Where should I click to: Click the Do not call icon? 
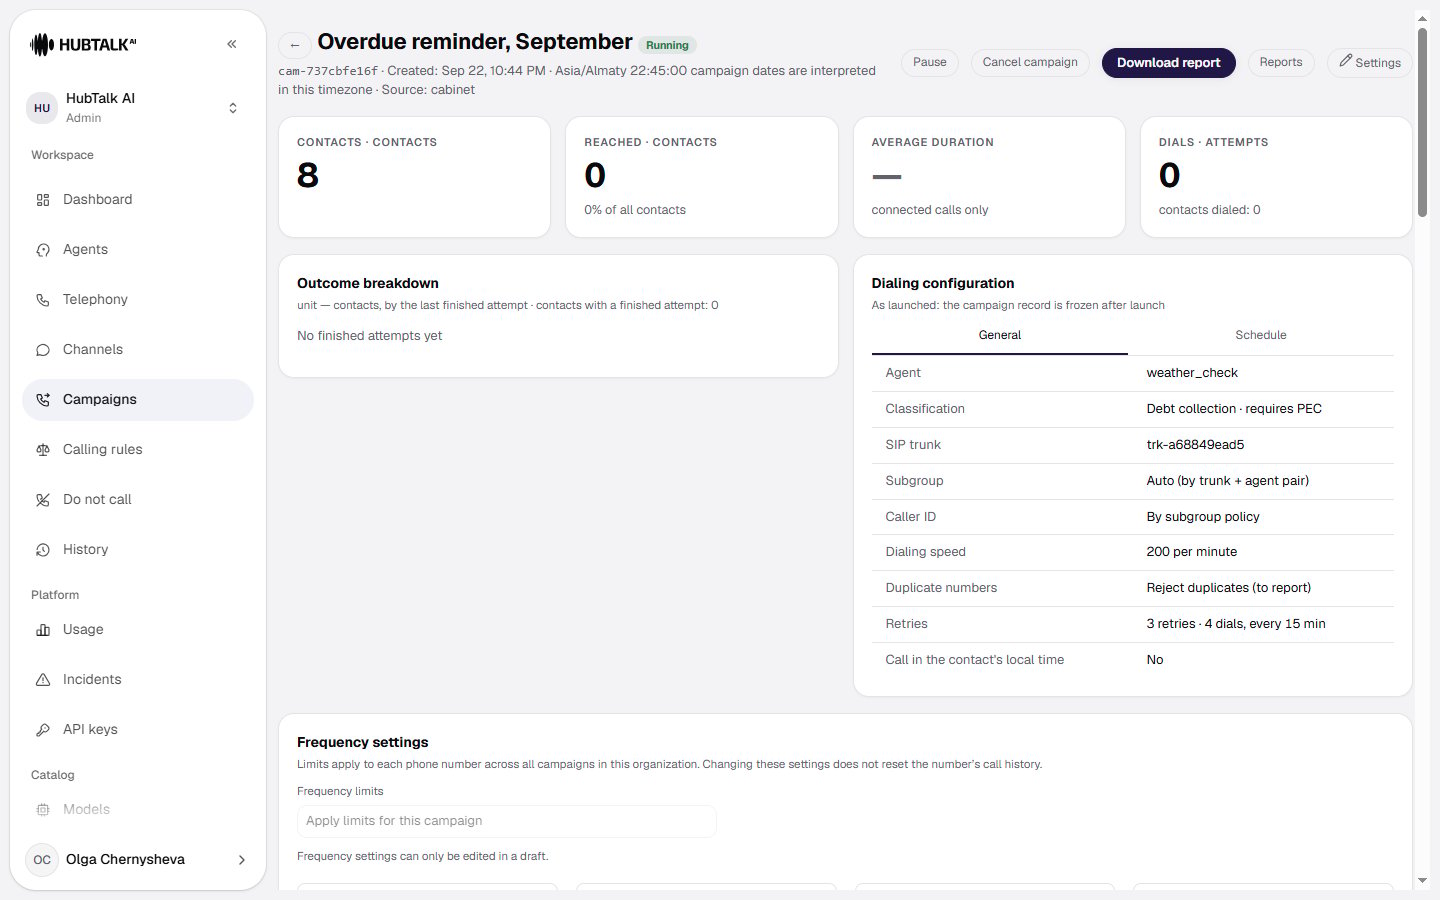coord(43,500)
